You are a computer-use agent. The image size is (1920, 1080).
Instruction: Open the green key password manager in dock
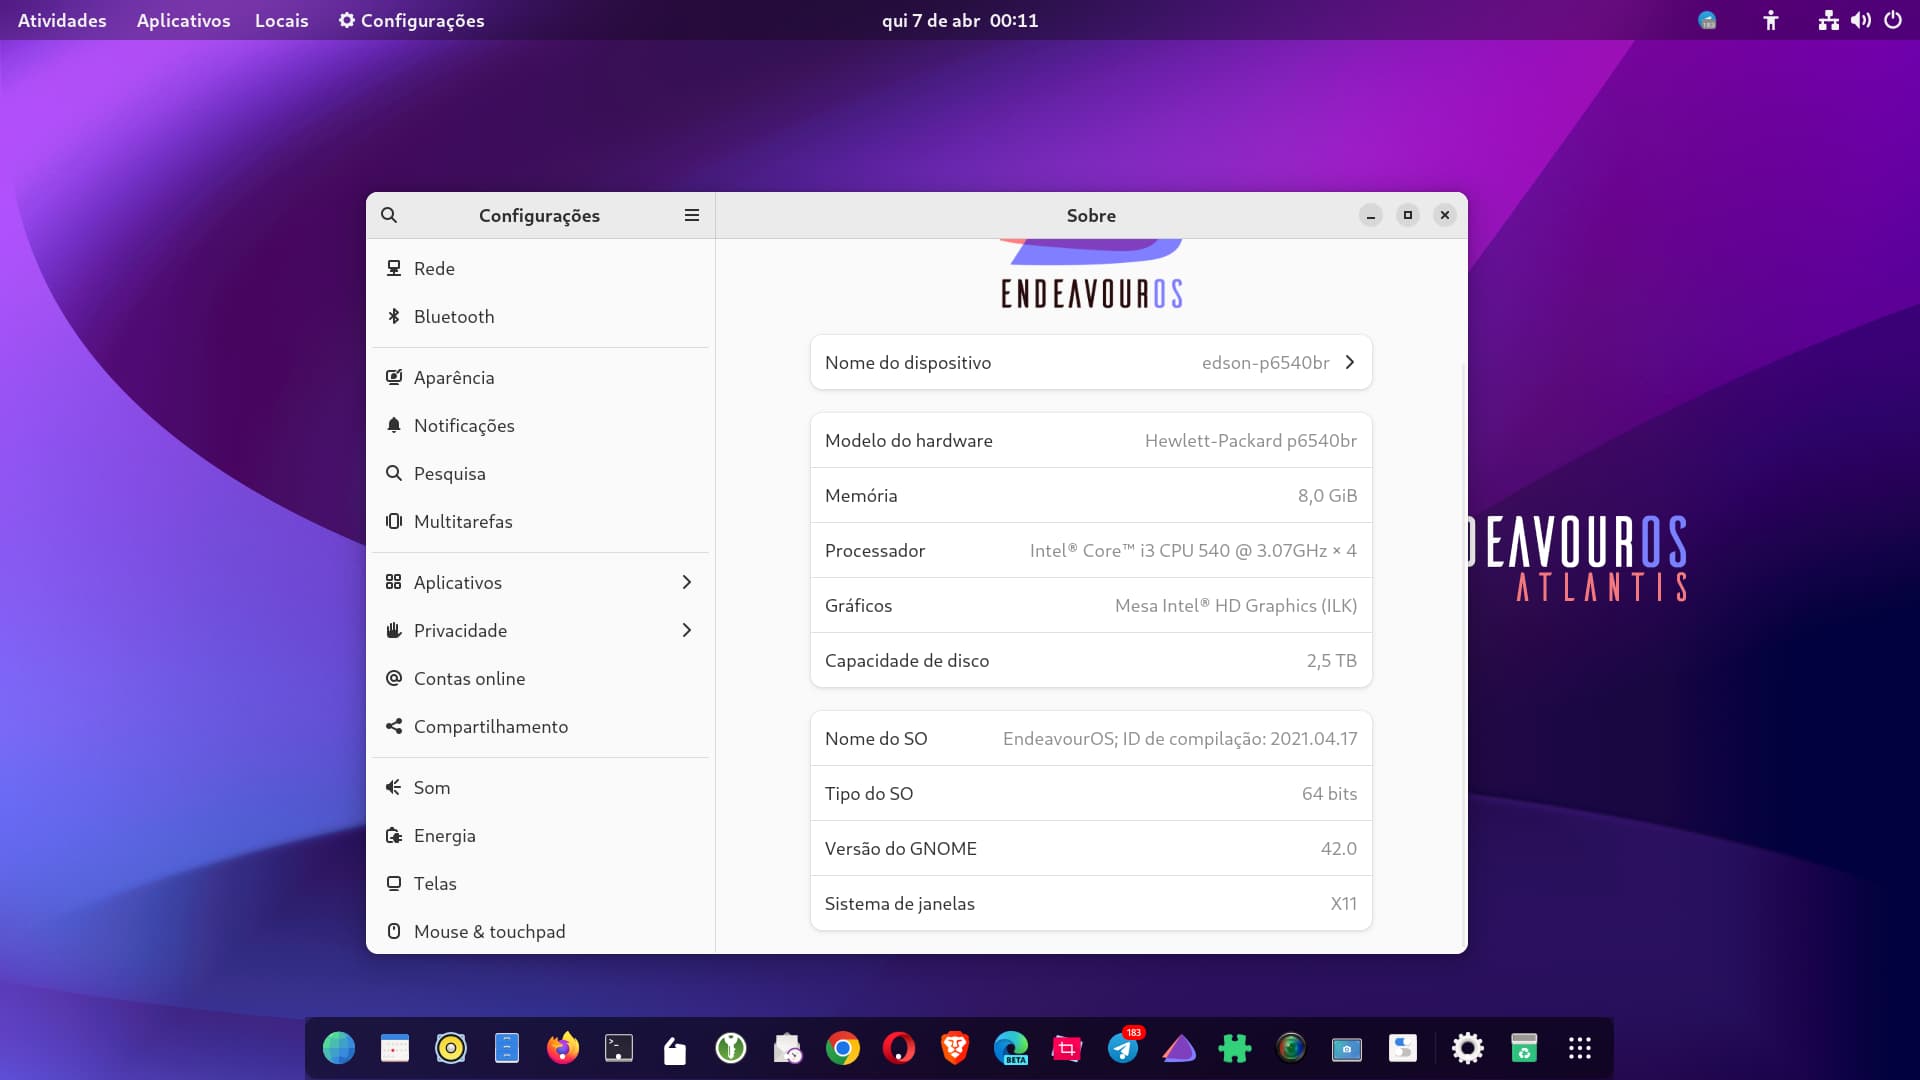point(731,1048)
